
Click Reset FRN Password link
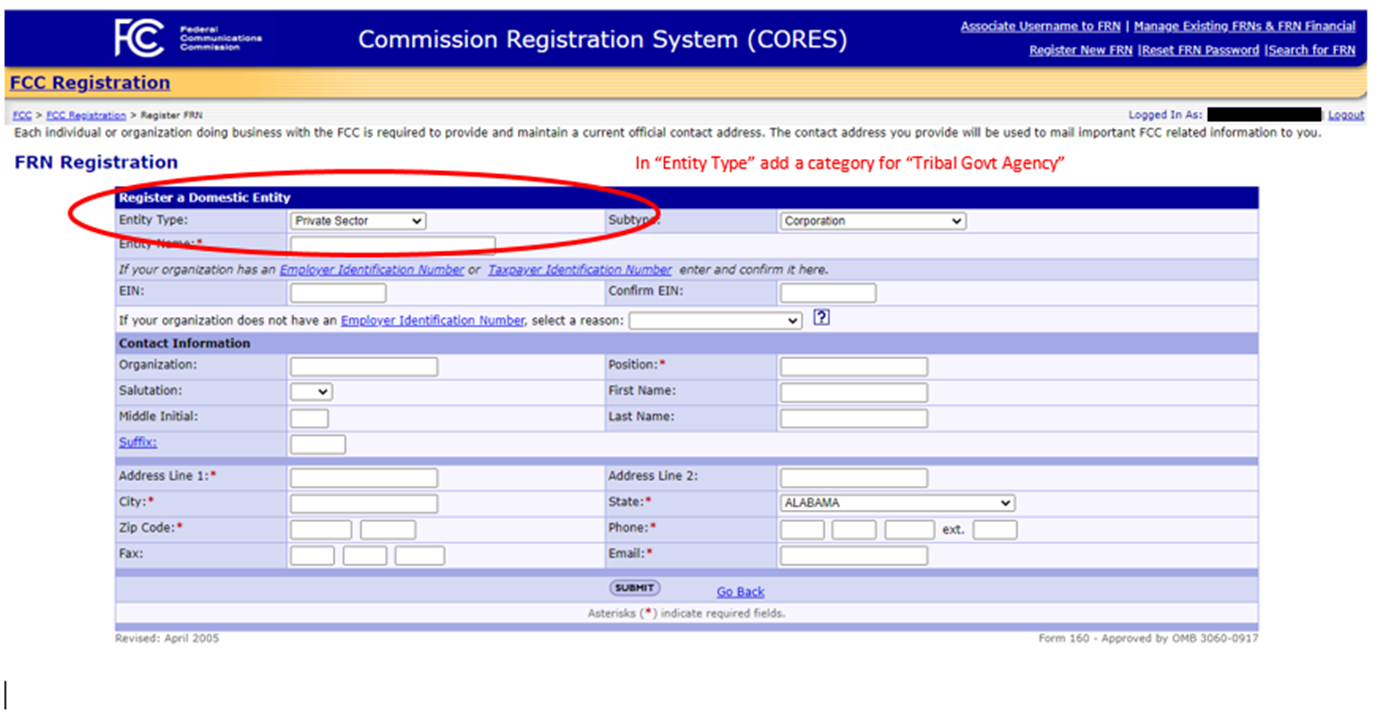click(x=1200, y=51)
